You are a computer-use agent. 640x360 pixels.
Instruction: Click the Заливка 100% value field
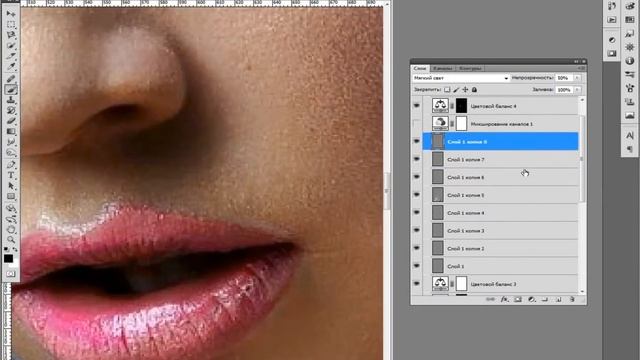(x=564, y=89)
